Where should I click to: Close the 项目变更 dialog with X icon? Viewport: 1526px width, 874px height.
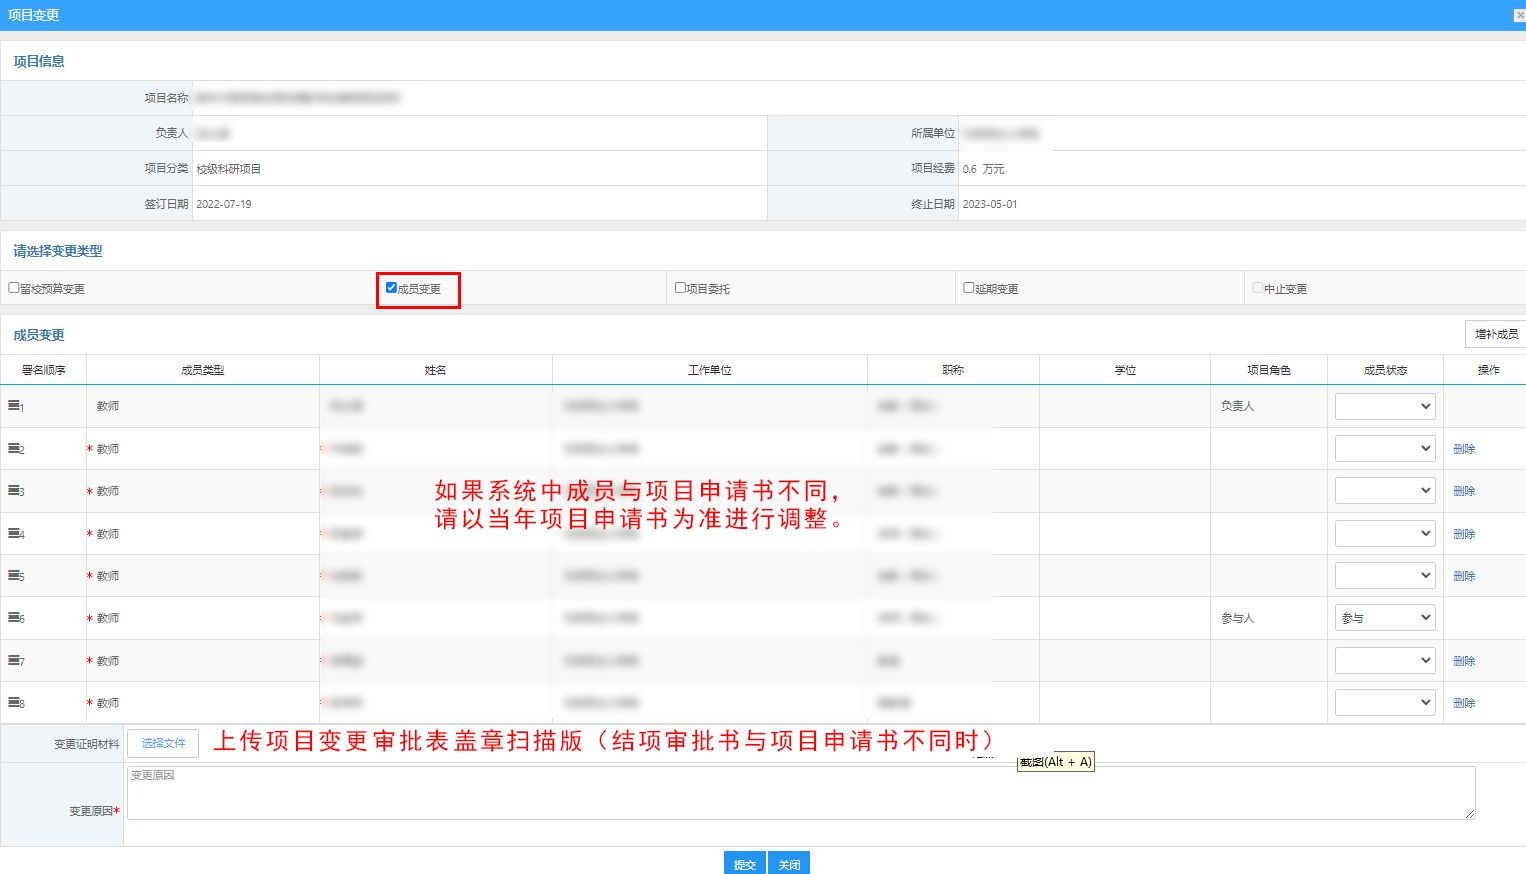click(x=1519, y=15)
